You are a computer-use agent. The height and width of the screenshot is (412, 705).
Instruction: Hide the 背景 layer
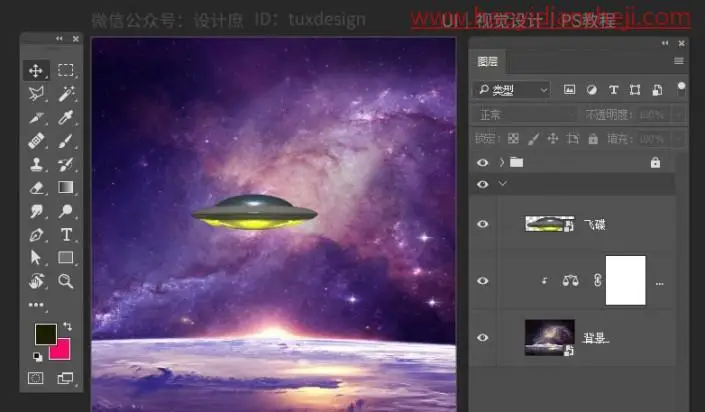pos(482,337)
